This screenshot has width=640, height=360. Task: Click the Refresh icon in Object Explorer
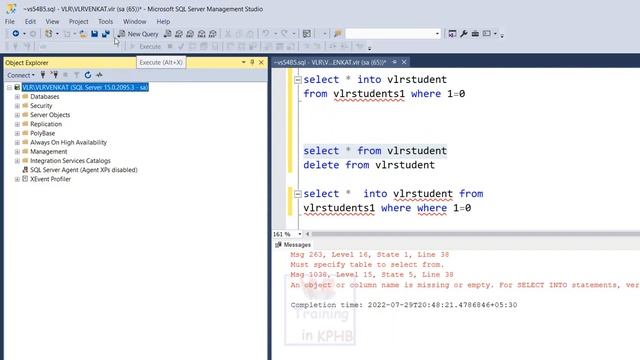coord(88,75)
